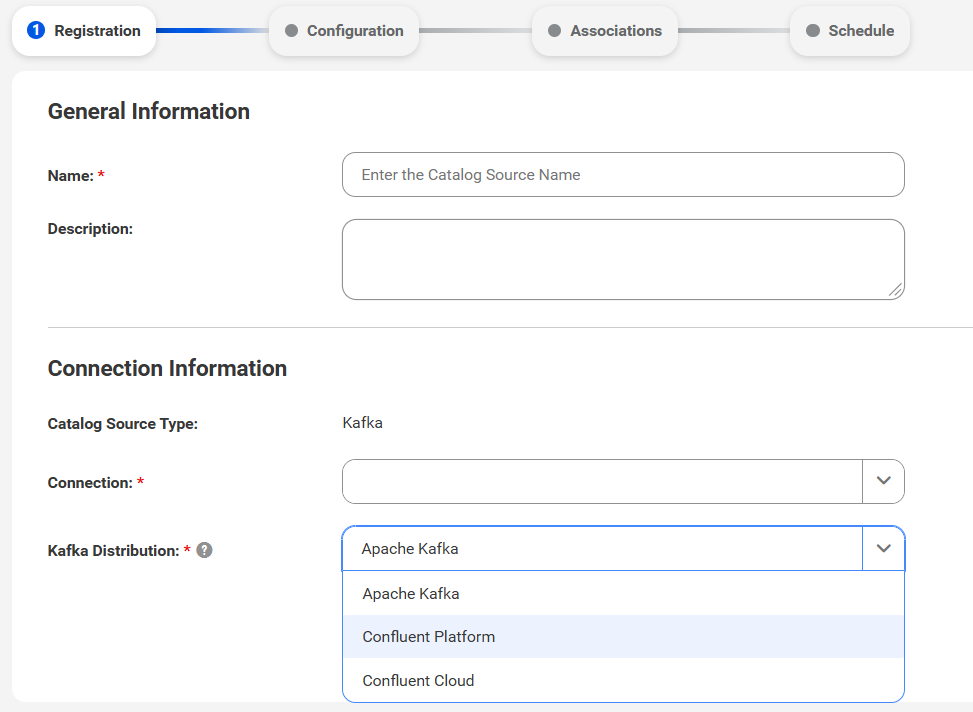Collapse the Kafka Distribution dropdown arrow
Screen dimensions: 973x712
point(884,548)
